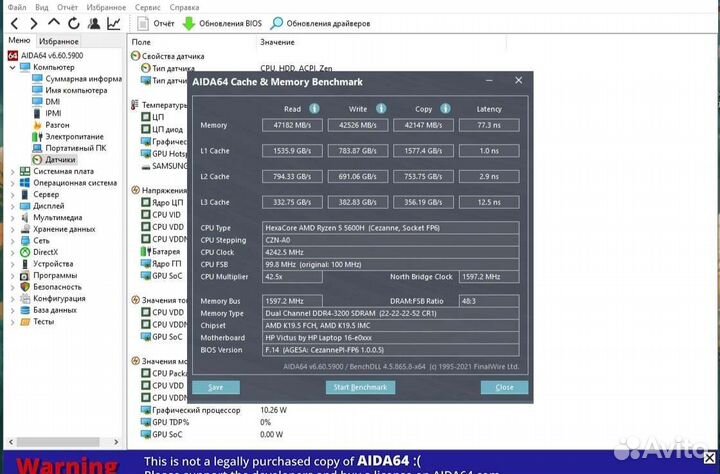The height and width of the screenshot is (474, 720).
Task: Select AIDA64 v6.60.5900 root tree item
Action: click(x=45, y=56)
